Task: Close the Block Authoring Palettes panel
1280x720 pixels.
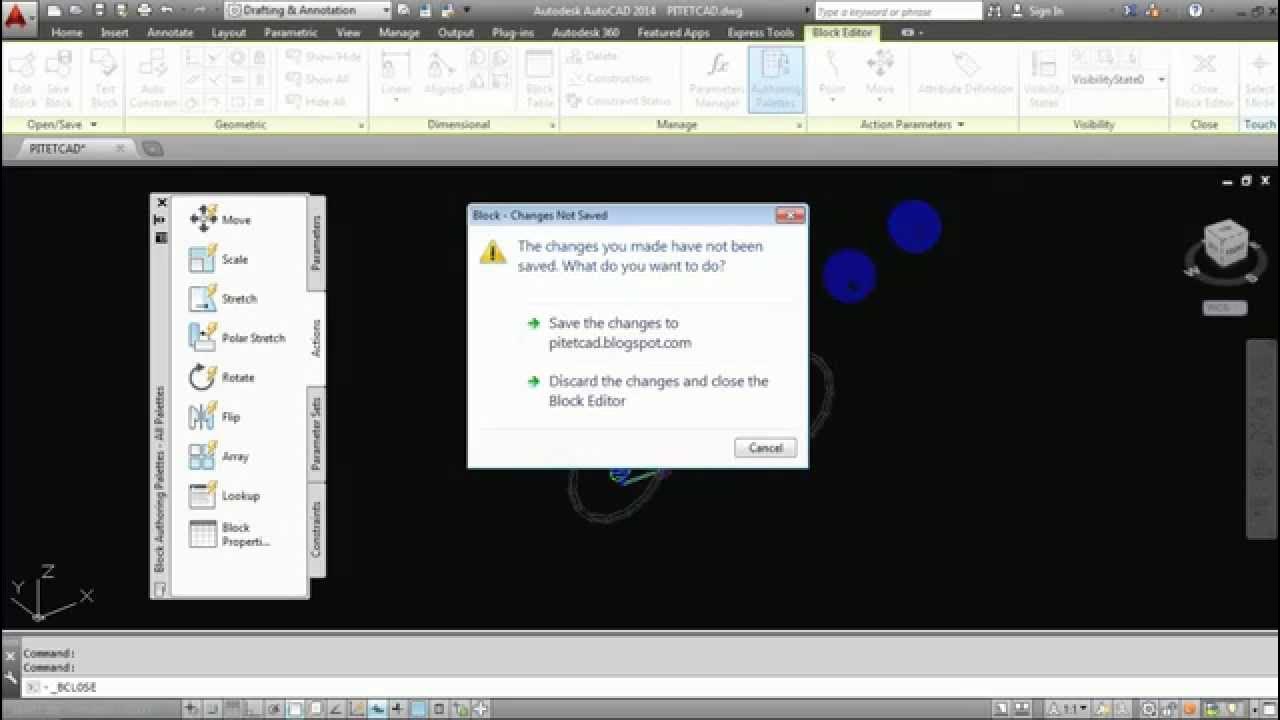Action: [x=162, y=202]
